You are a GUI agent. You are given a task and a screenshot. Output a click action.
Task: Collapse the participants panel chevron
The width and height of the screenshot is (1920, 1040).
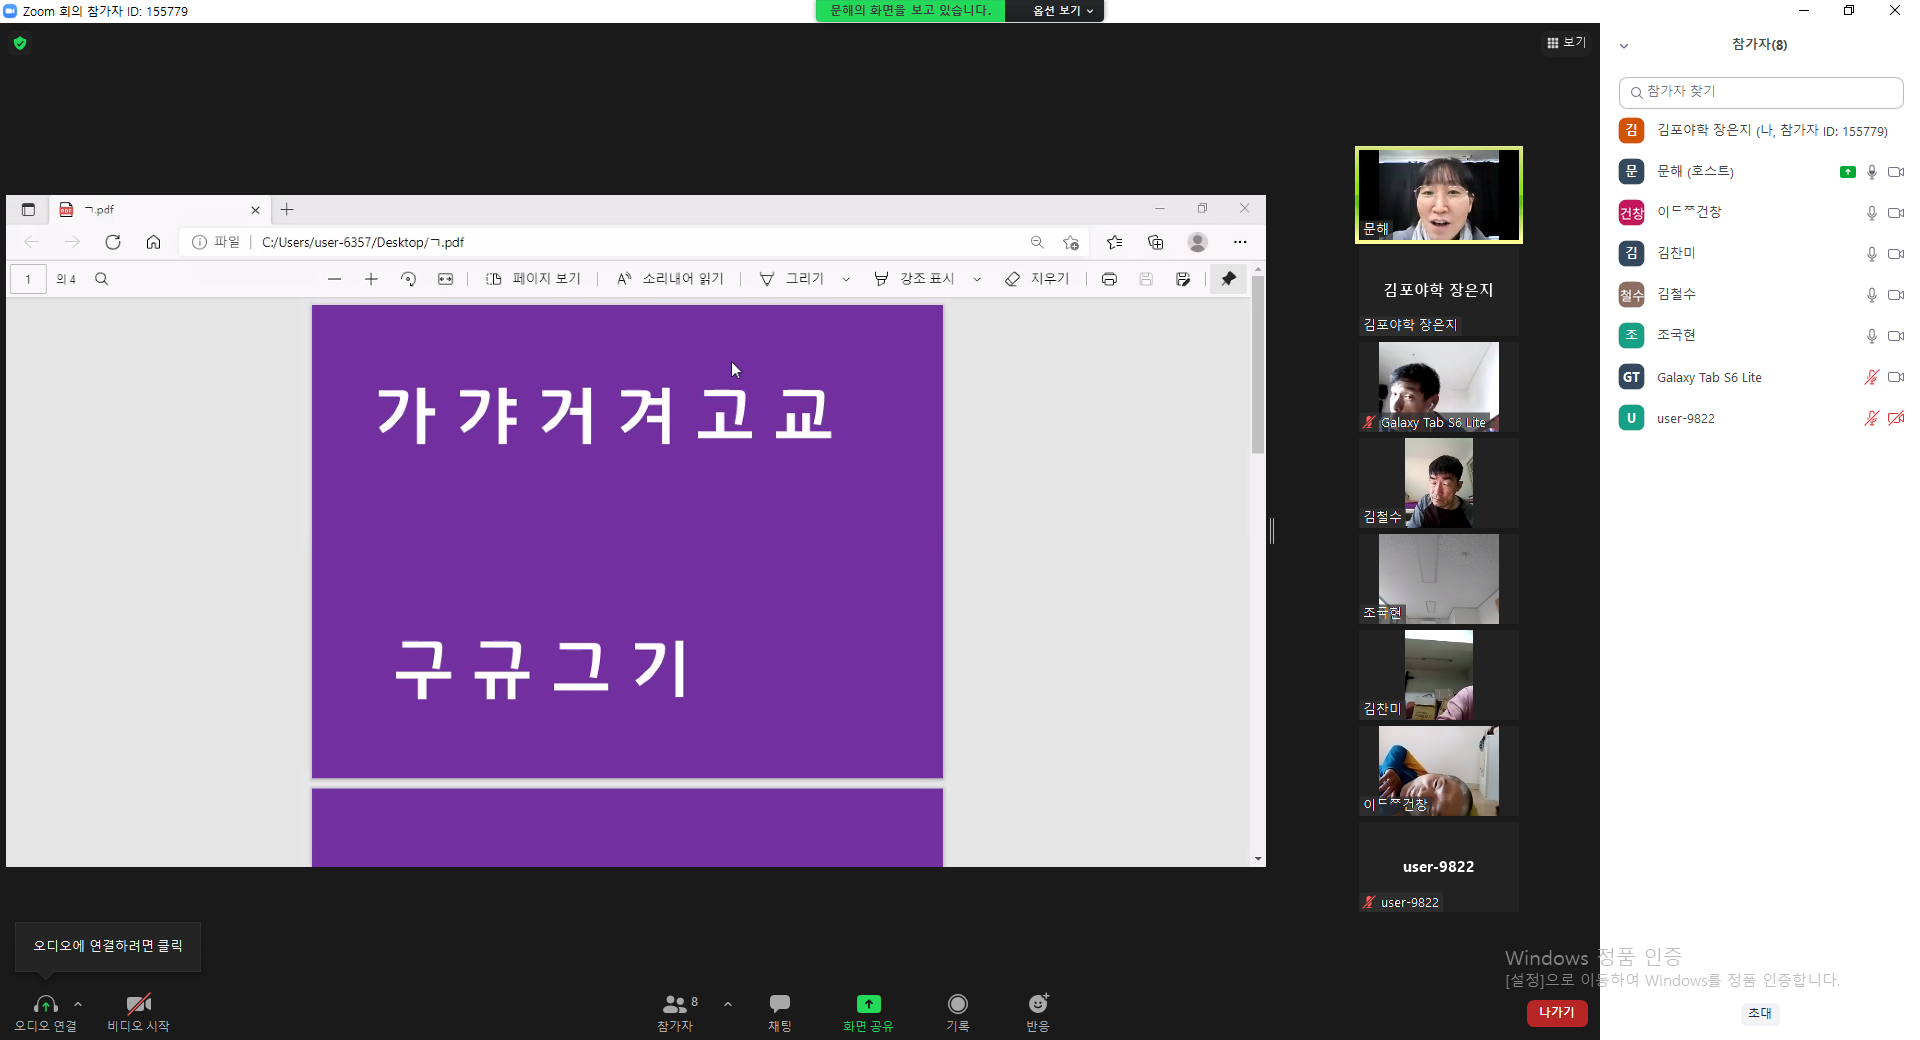point(1624,45)
